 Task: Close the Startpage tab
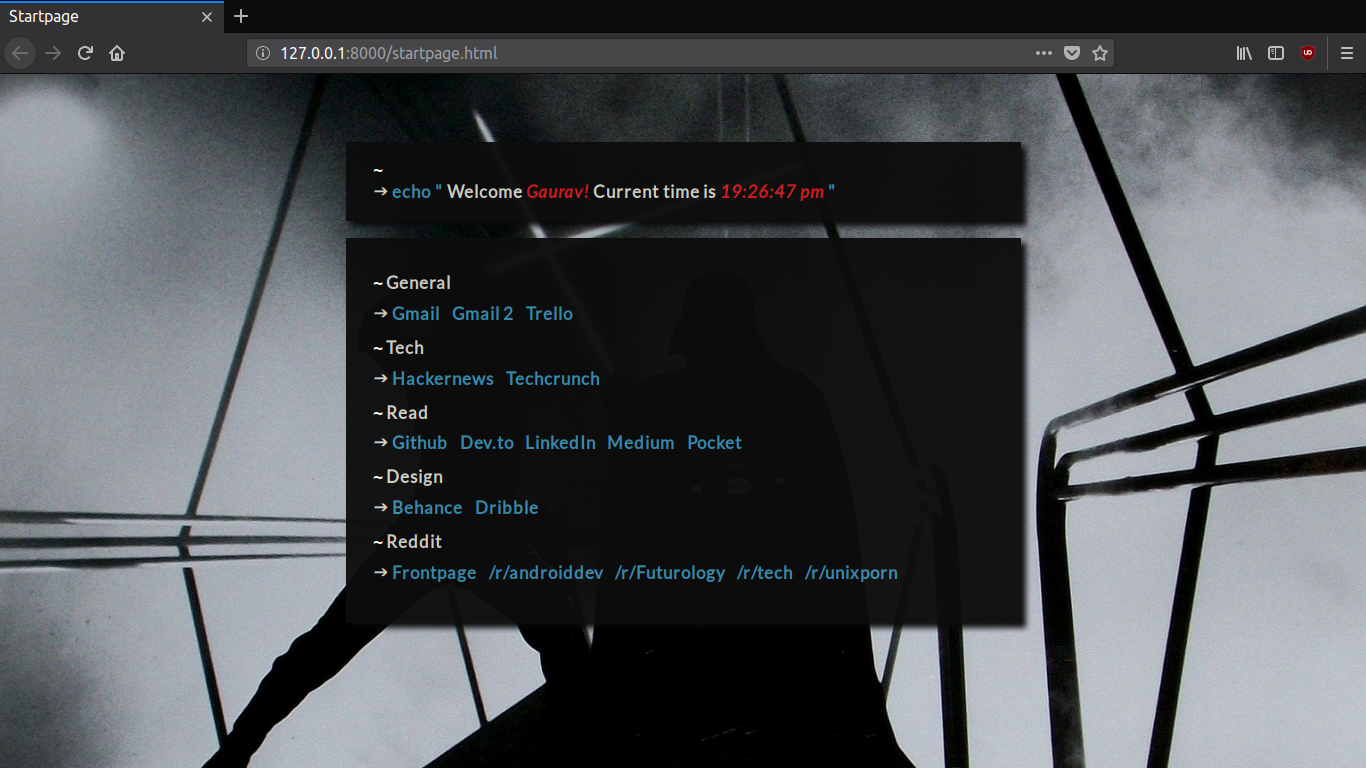(x=207, y=17)
